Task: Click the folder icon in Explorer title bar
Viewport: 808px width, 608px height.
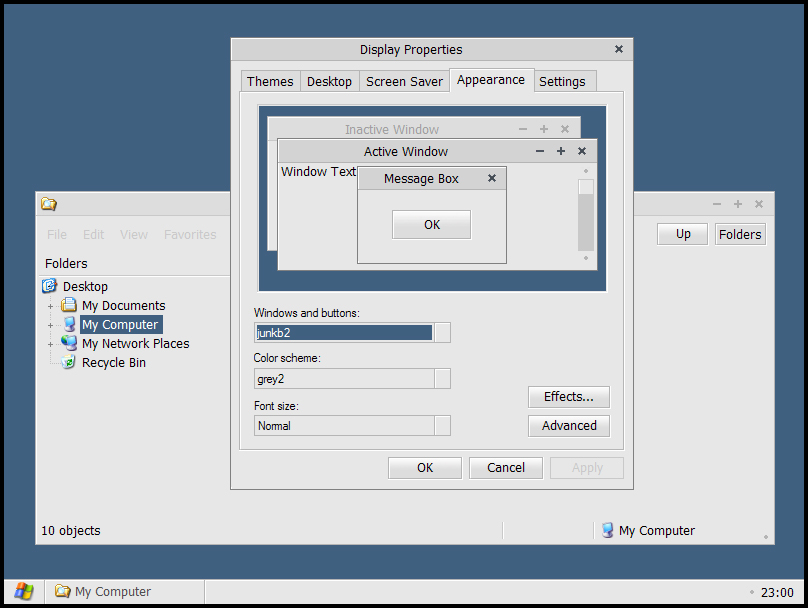Action: point(49,204)
